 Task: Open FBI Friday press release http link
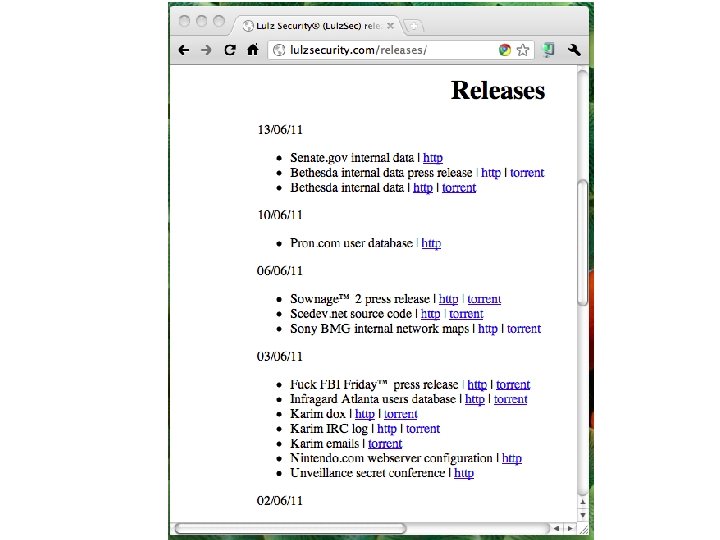pos(477,385)
